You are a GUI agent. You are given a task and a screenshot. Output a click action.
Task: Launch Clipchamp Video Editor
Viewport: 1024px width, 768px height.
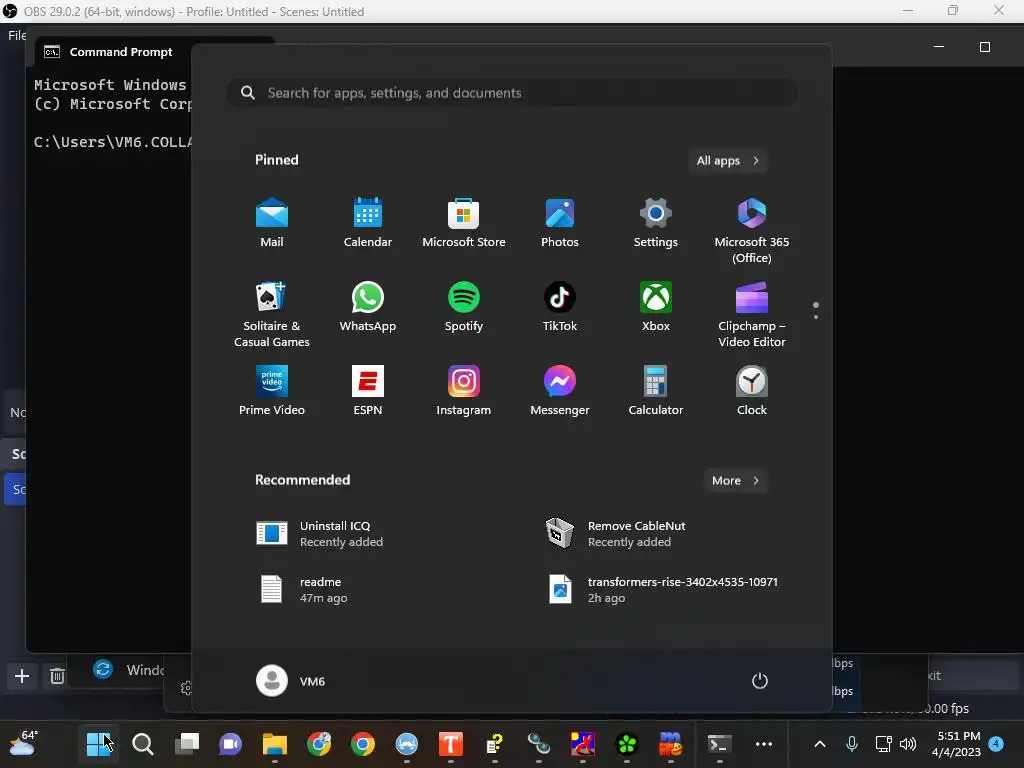click(752, 315)
